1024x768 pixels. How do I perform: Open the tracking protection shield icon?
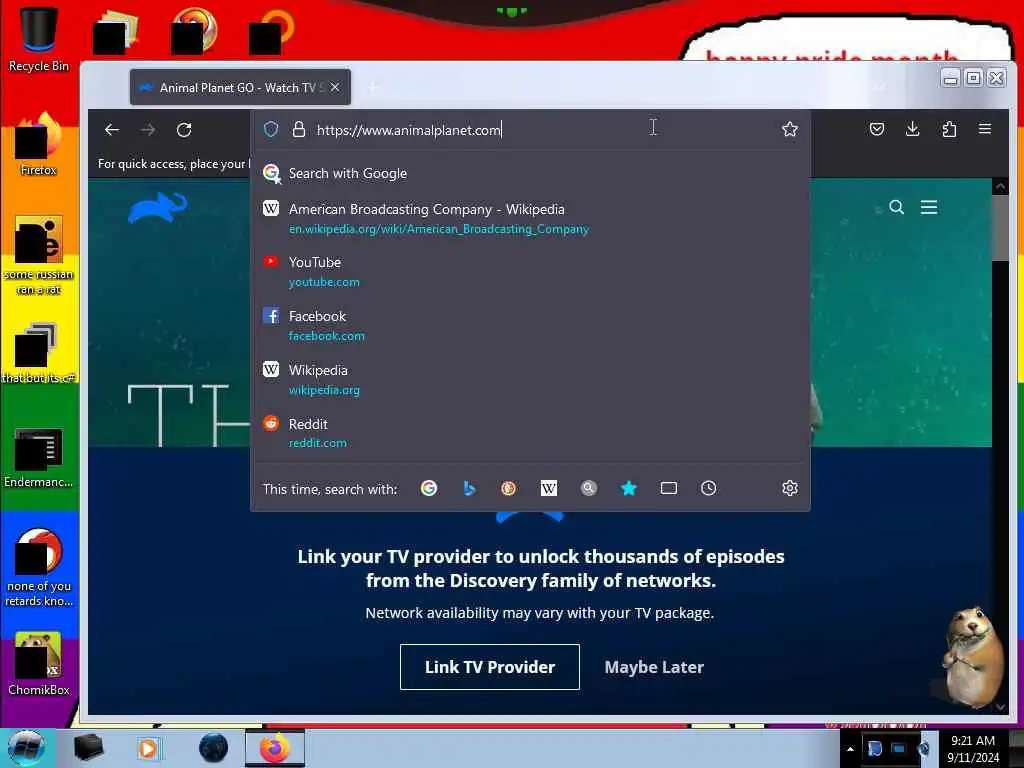(x=271, y=129)
